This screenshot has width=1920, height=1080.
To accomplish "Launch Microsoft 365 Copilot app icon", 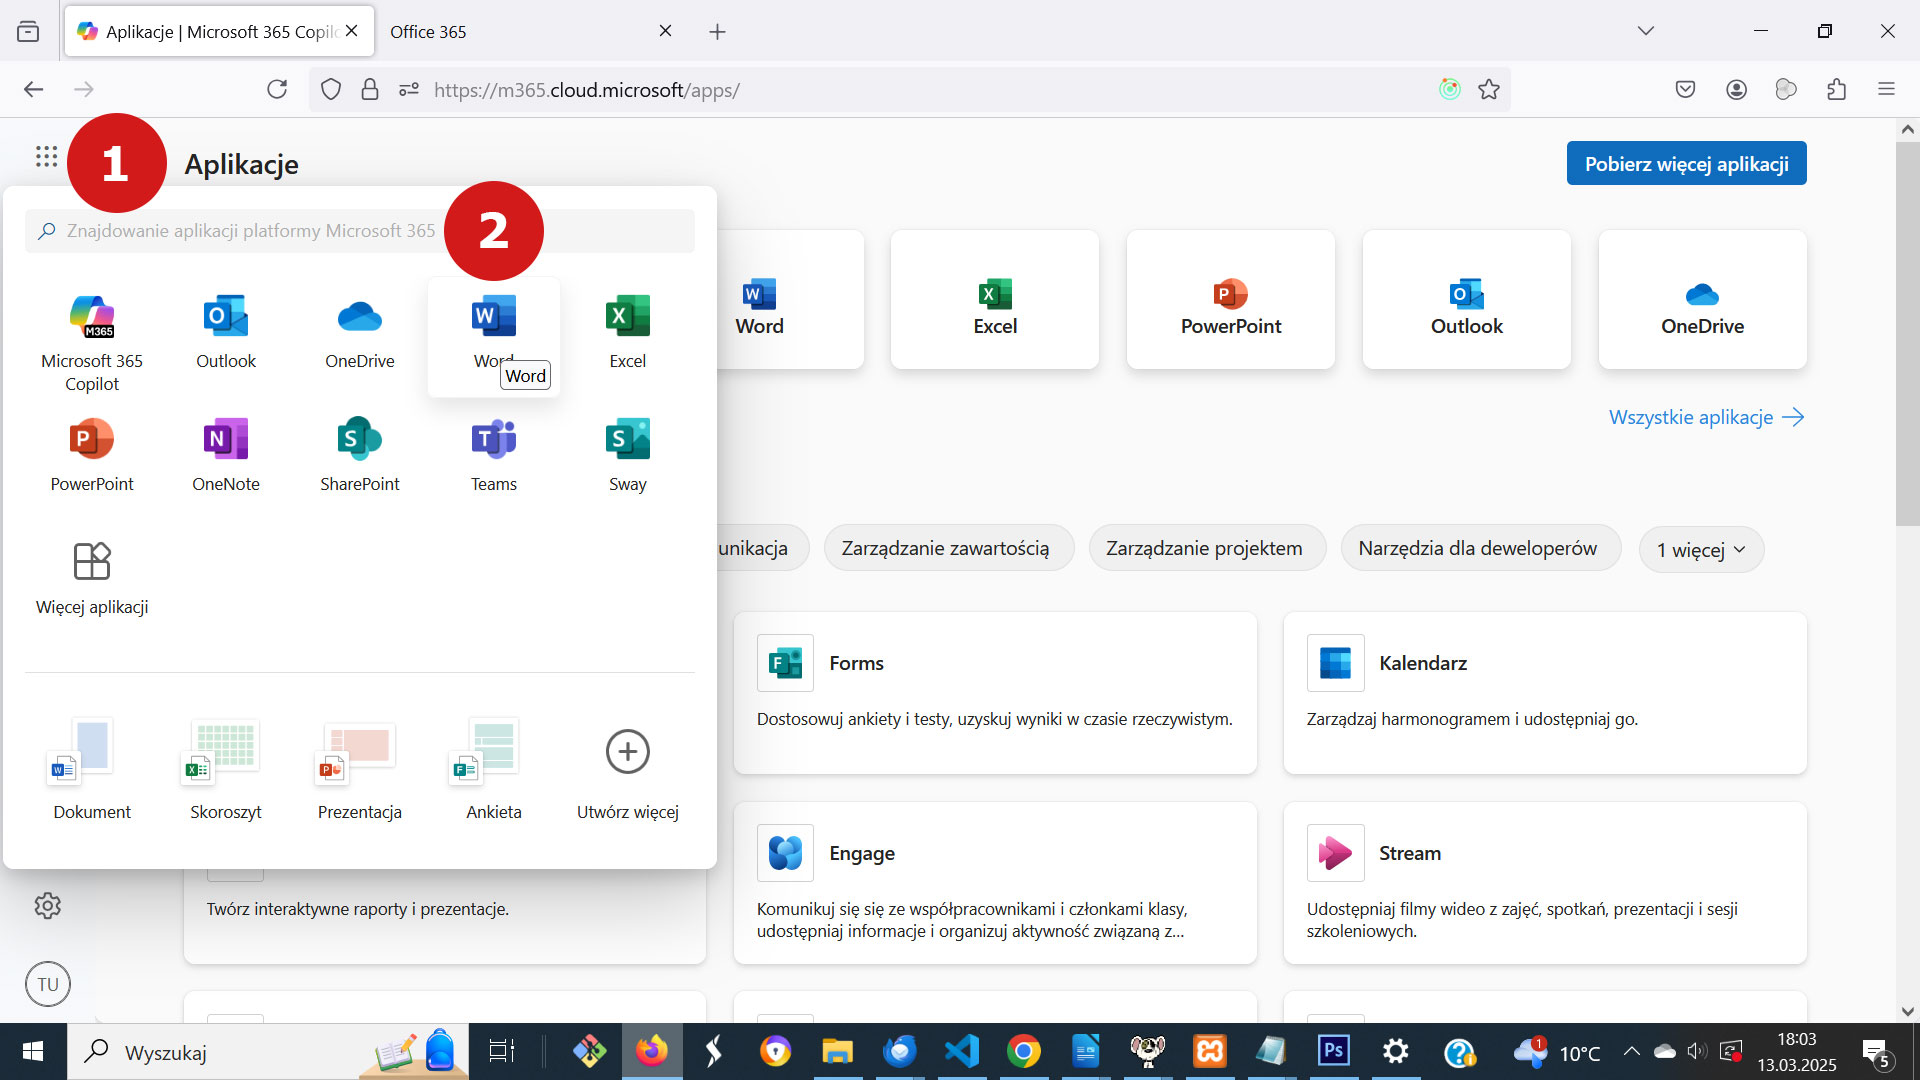I will click(92, 318).
